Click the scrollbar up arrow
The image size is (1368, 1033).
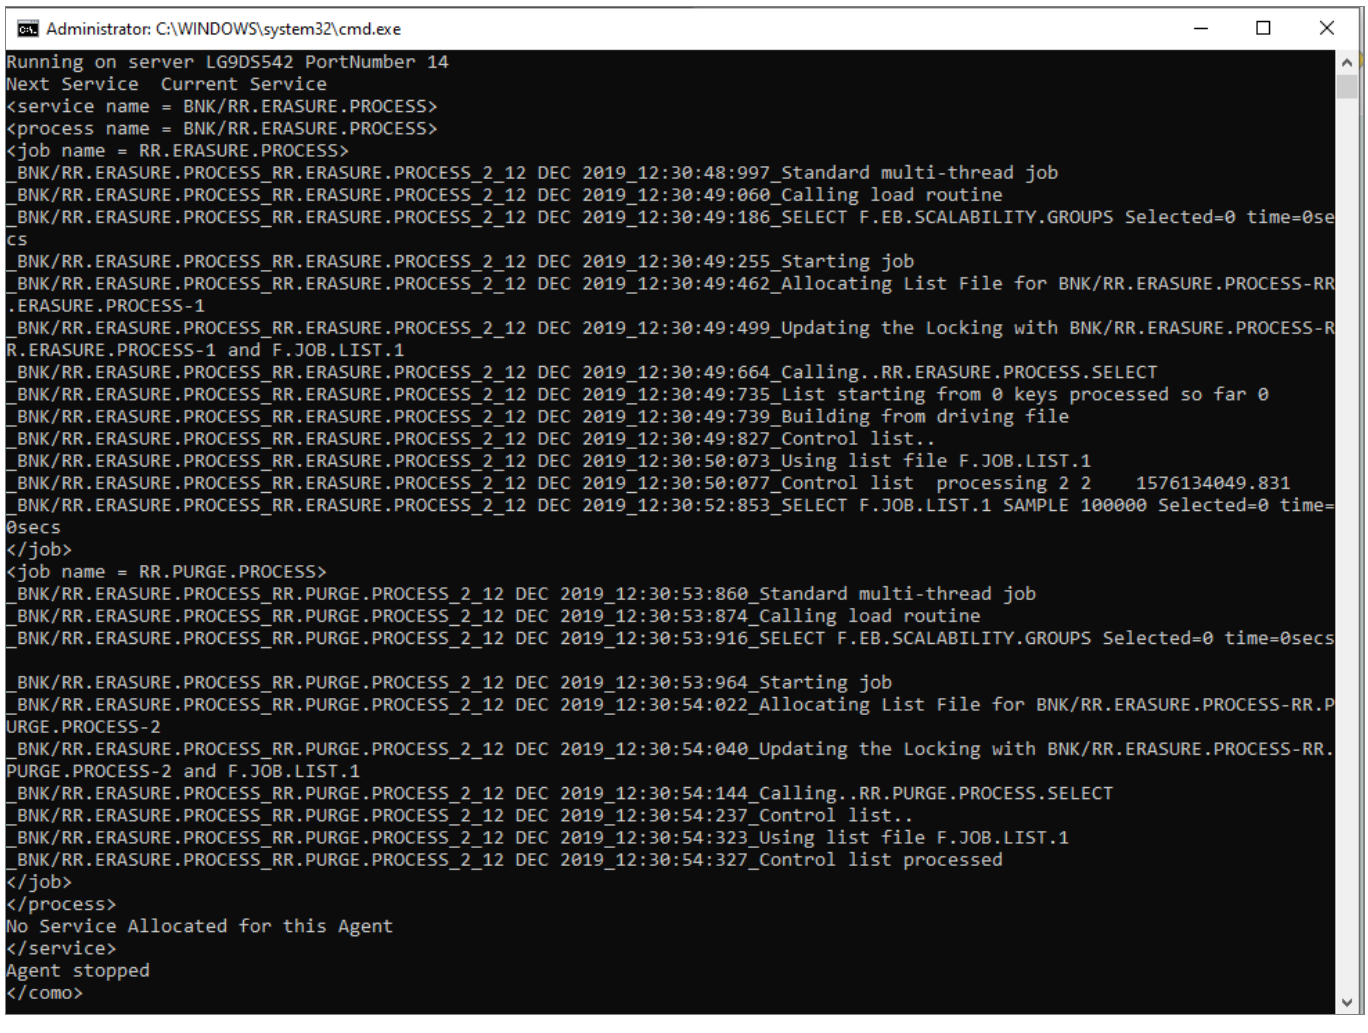tap(1346, 62)
